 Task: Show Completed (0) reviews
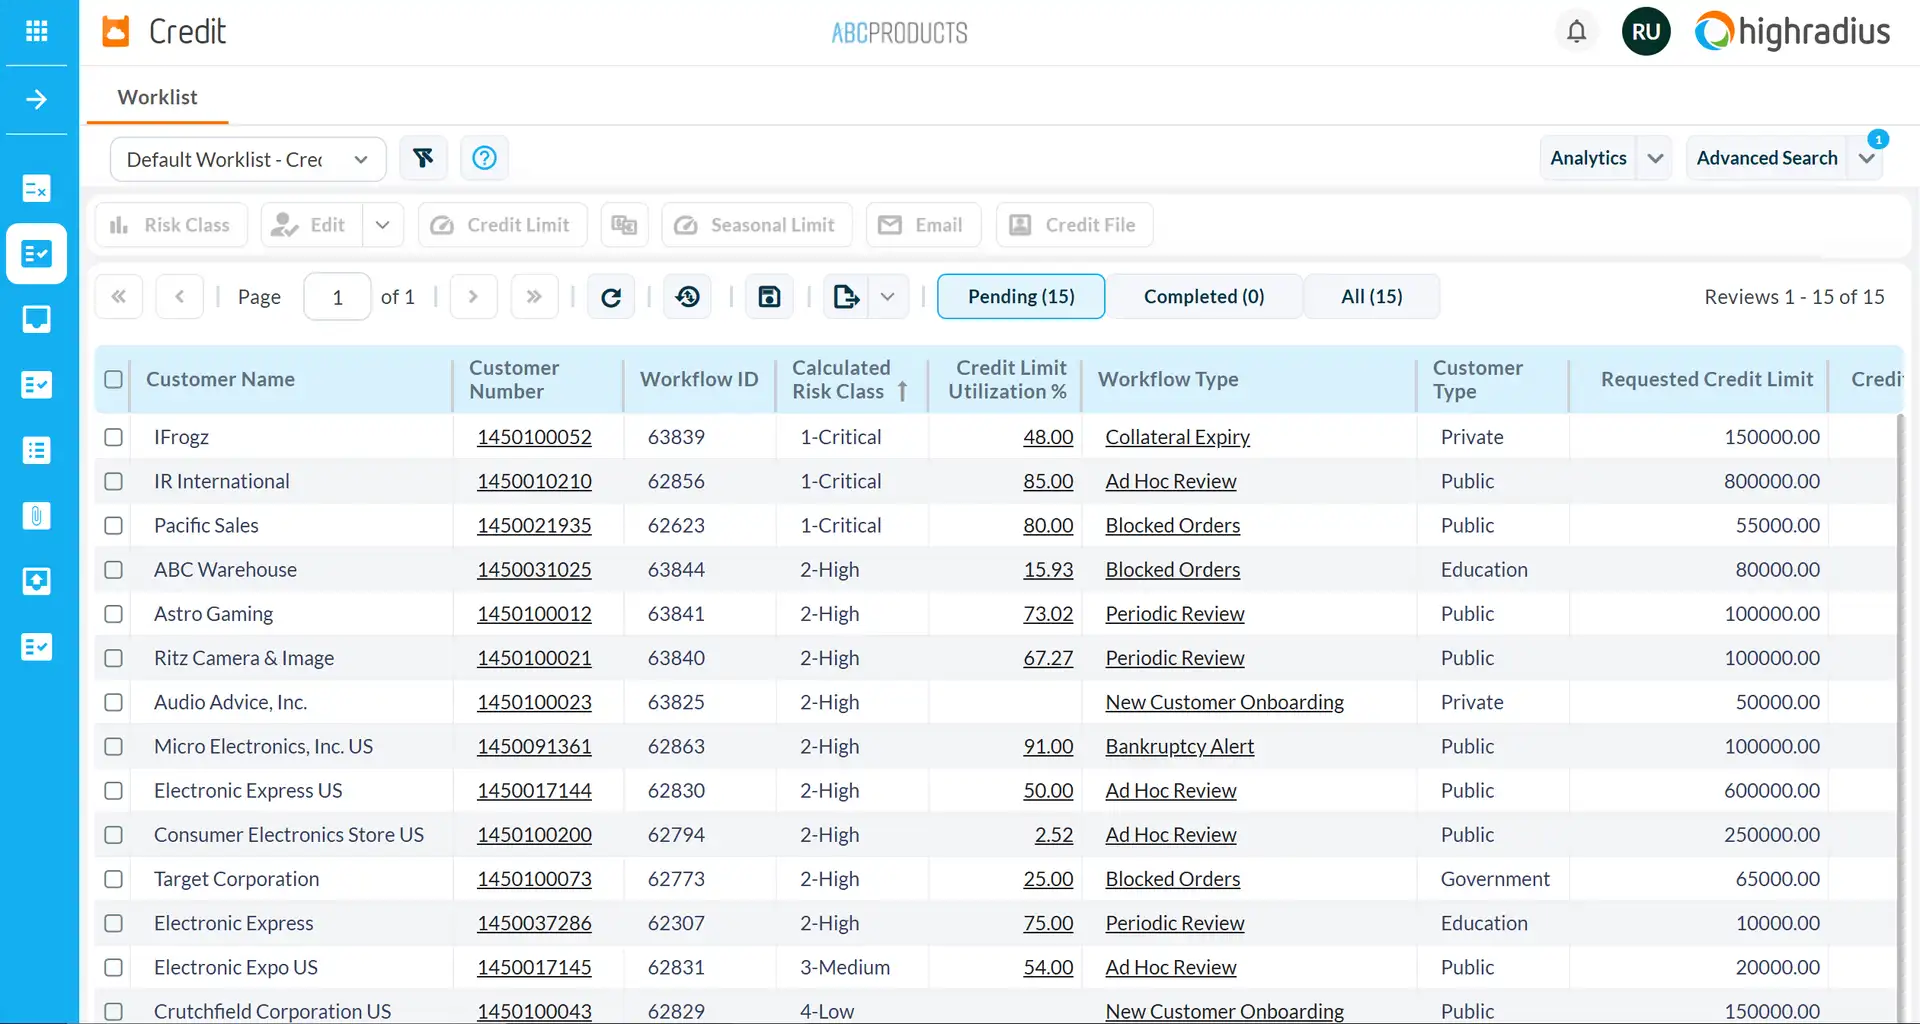pyautogui.click(x=1204, y=296)
